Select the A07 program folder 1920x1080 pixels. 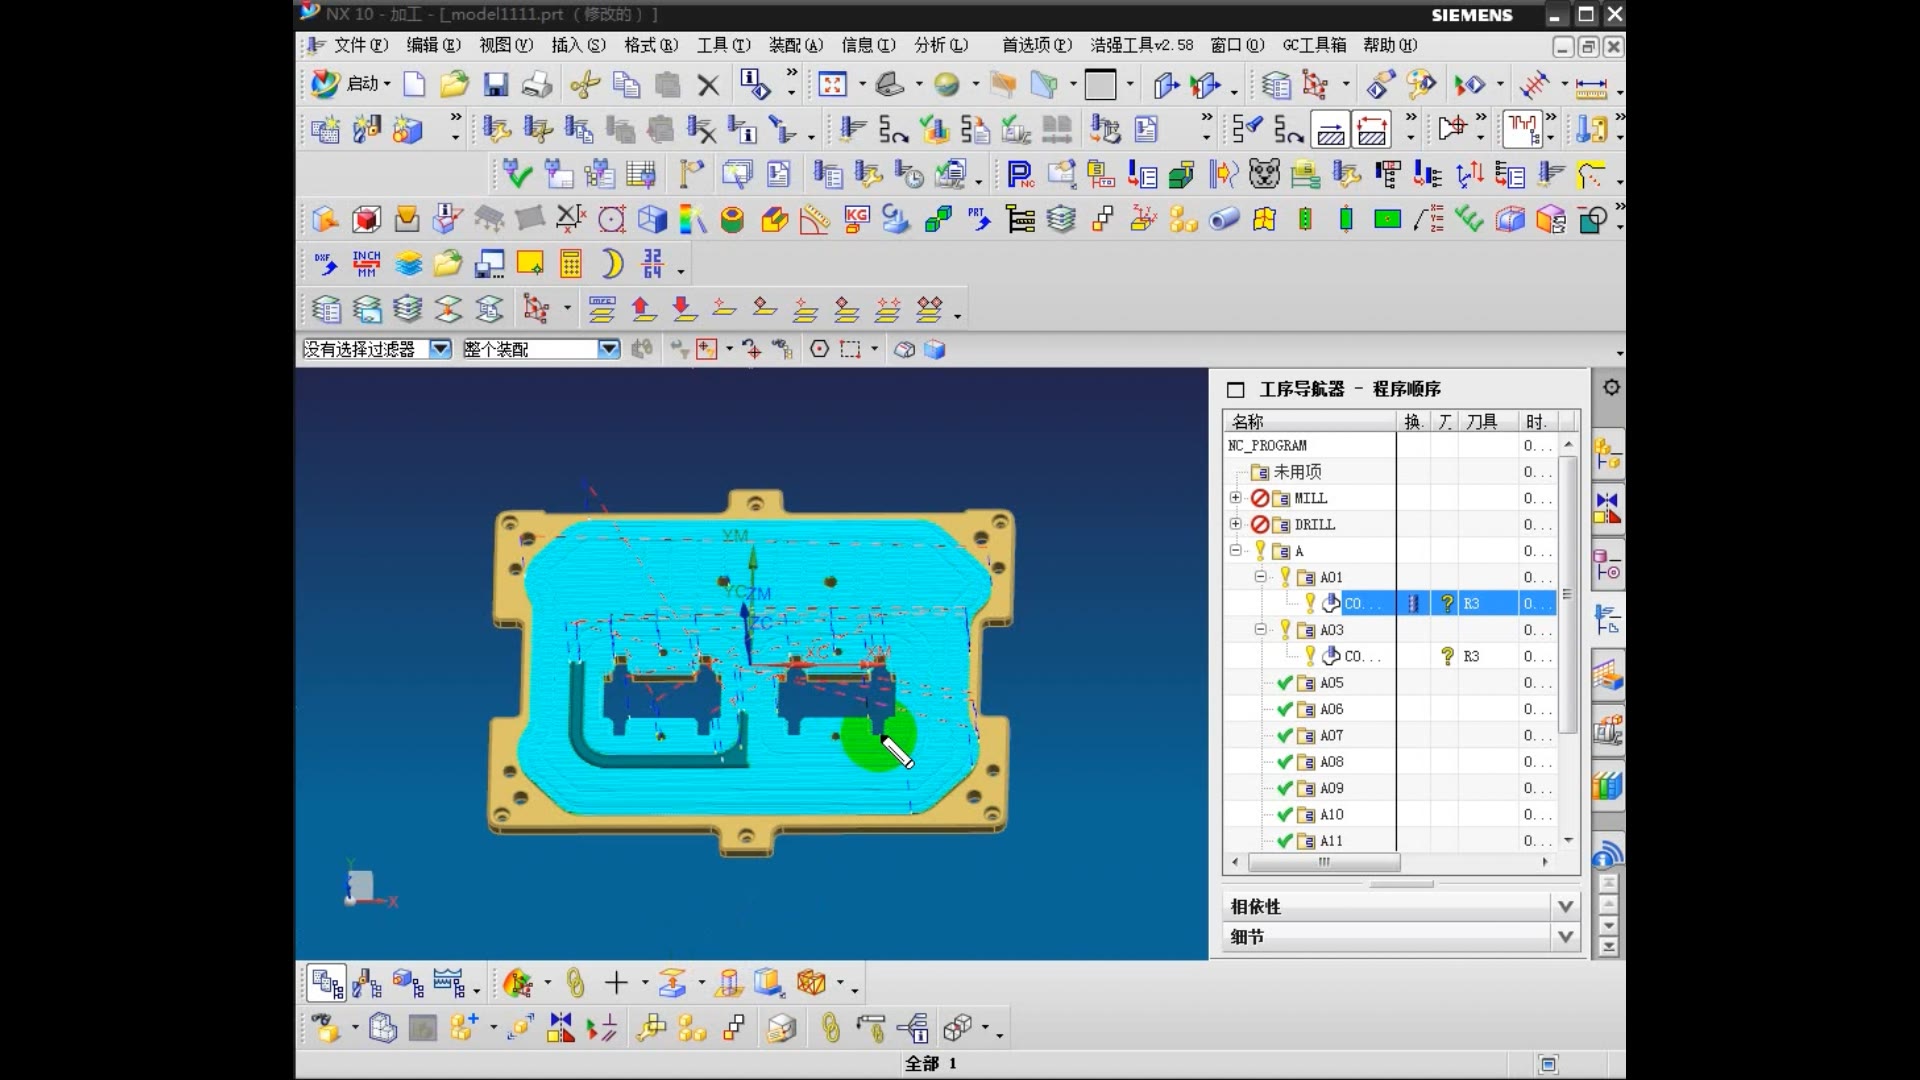1331,736
